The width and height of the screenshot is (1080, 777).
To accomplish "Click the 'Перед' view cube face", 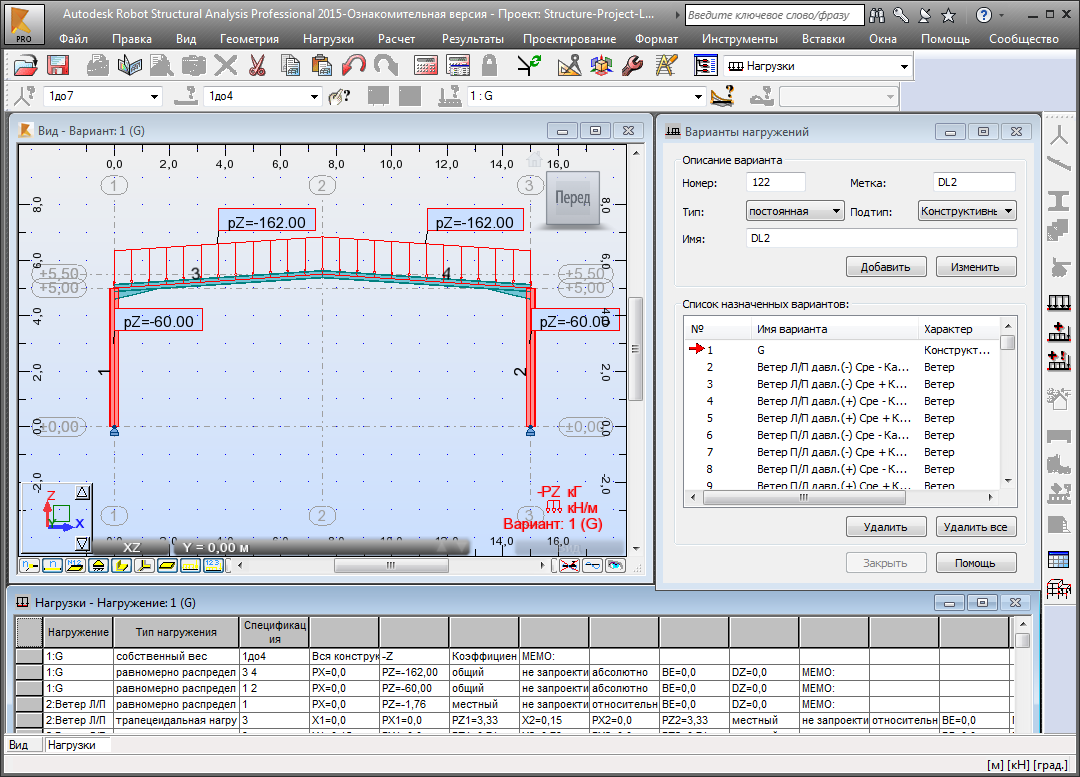I will (x=573, y=198).
